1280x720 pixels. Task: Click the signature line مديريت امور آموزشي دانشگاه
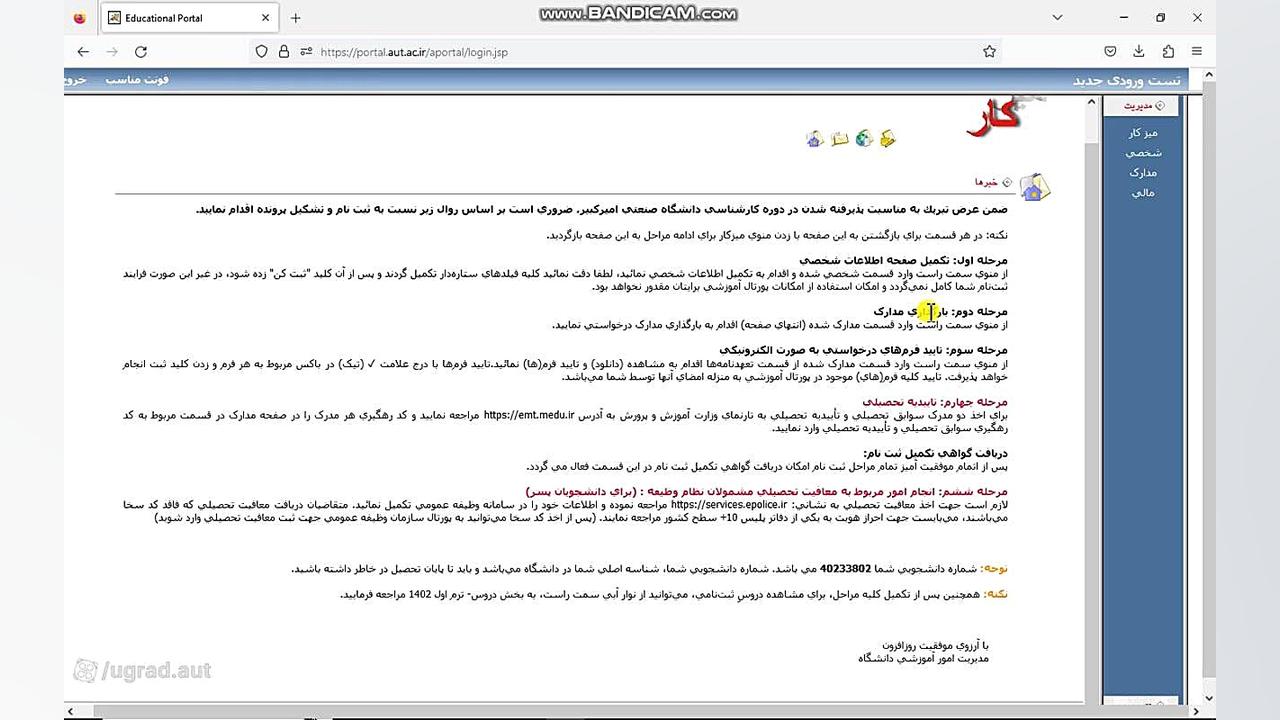pyautogui.click(x=923, y=659)
